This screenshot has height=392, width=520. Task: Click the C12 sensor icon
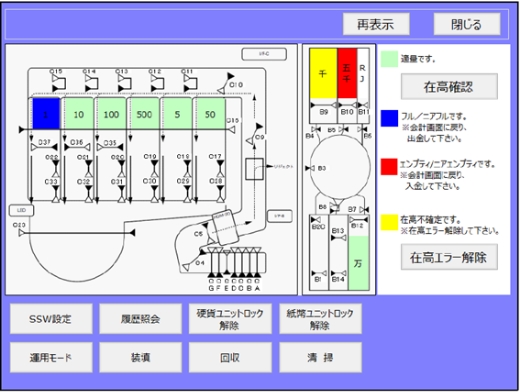click(157, 83)
